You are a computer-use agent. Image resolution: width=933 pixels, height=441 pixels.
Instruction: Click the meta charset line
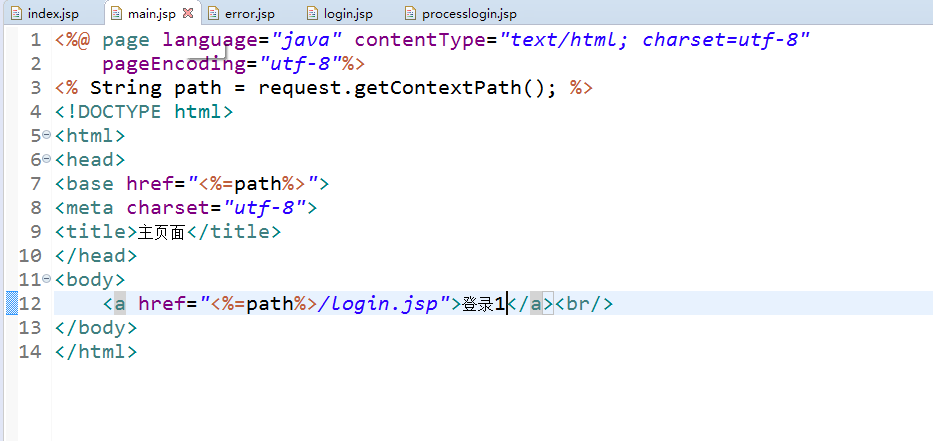tap(186, 208)
